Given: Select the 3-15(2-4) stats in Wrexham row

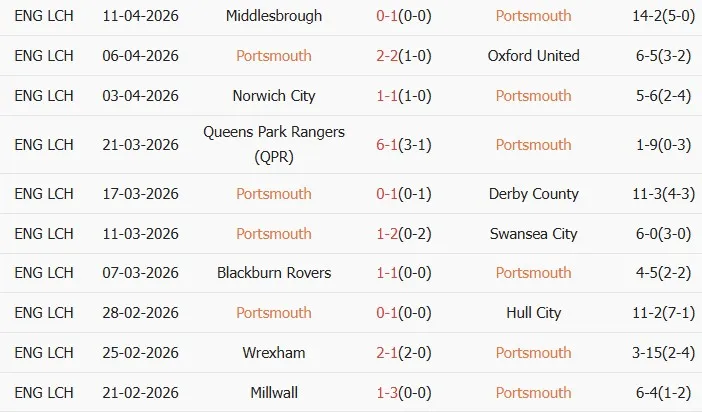Looking at the screenshot, I should point(657,353).
